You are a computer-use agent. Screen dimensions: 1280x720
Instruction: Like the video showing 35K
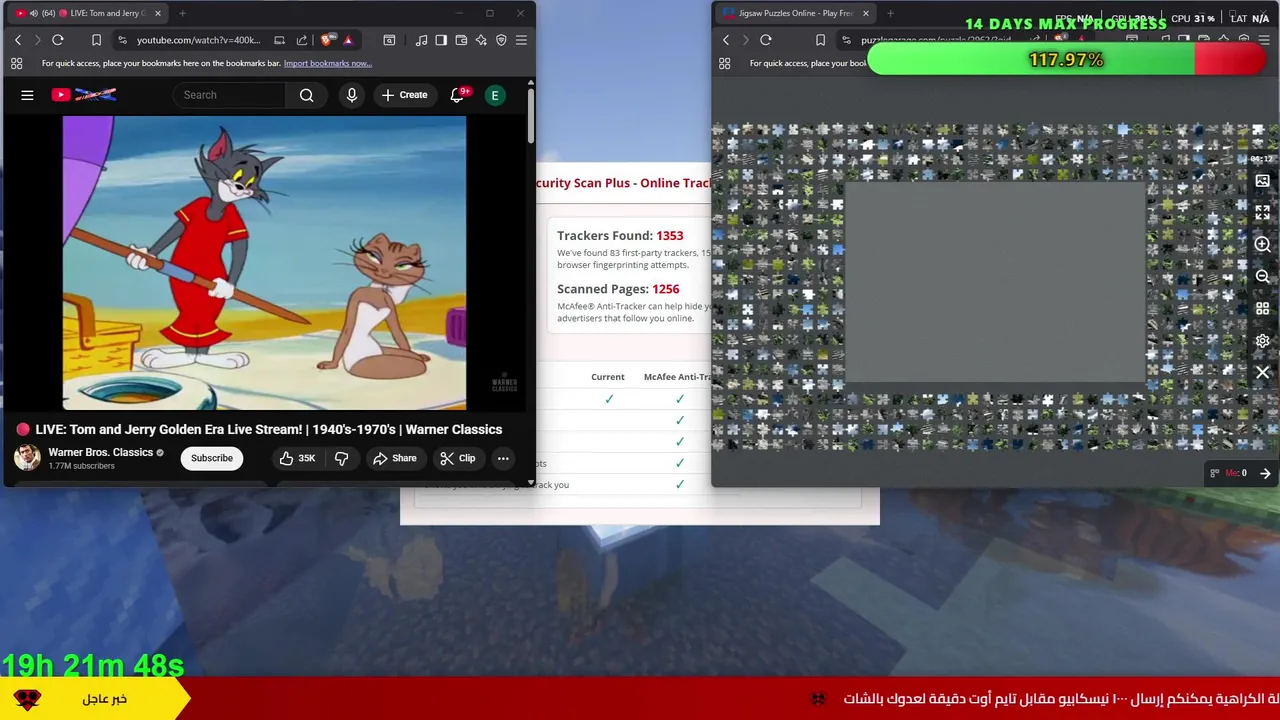coord(298,458)
